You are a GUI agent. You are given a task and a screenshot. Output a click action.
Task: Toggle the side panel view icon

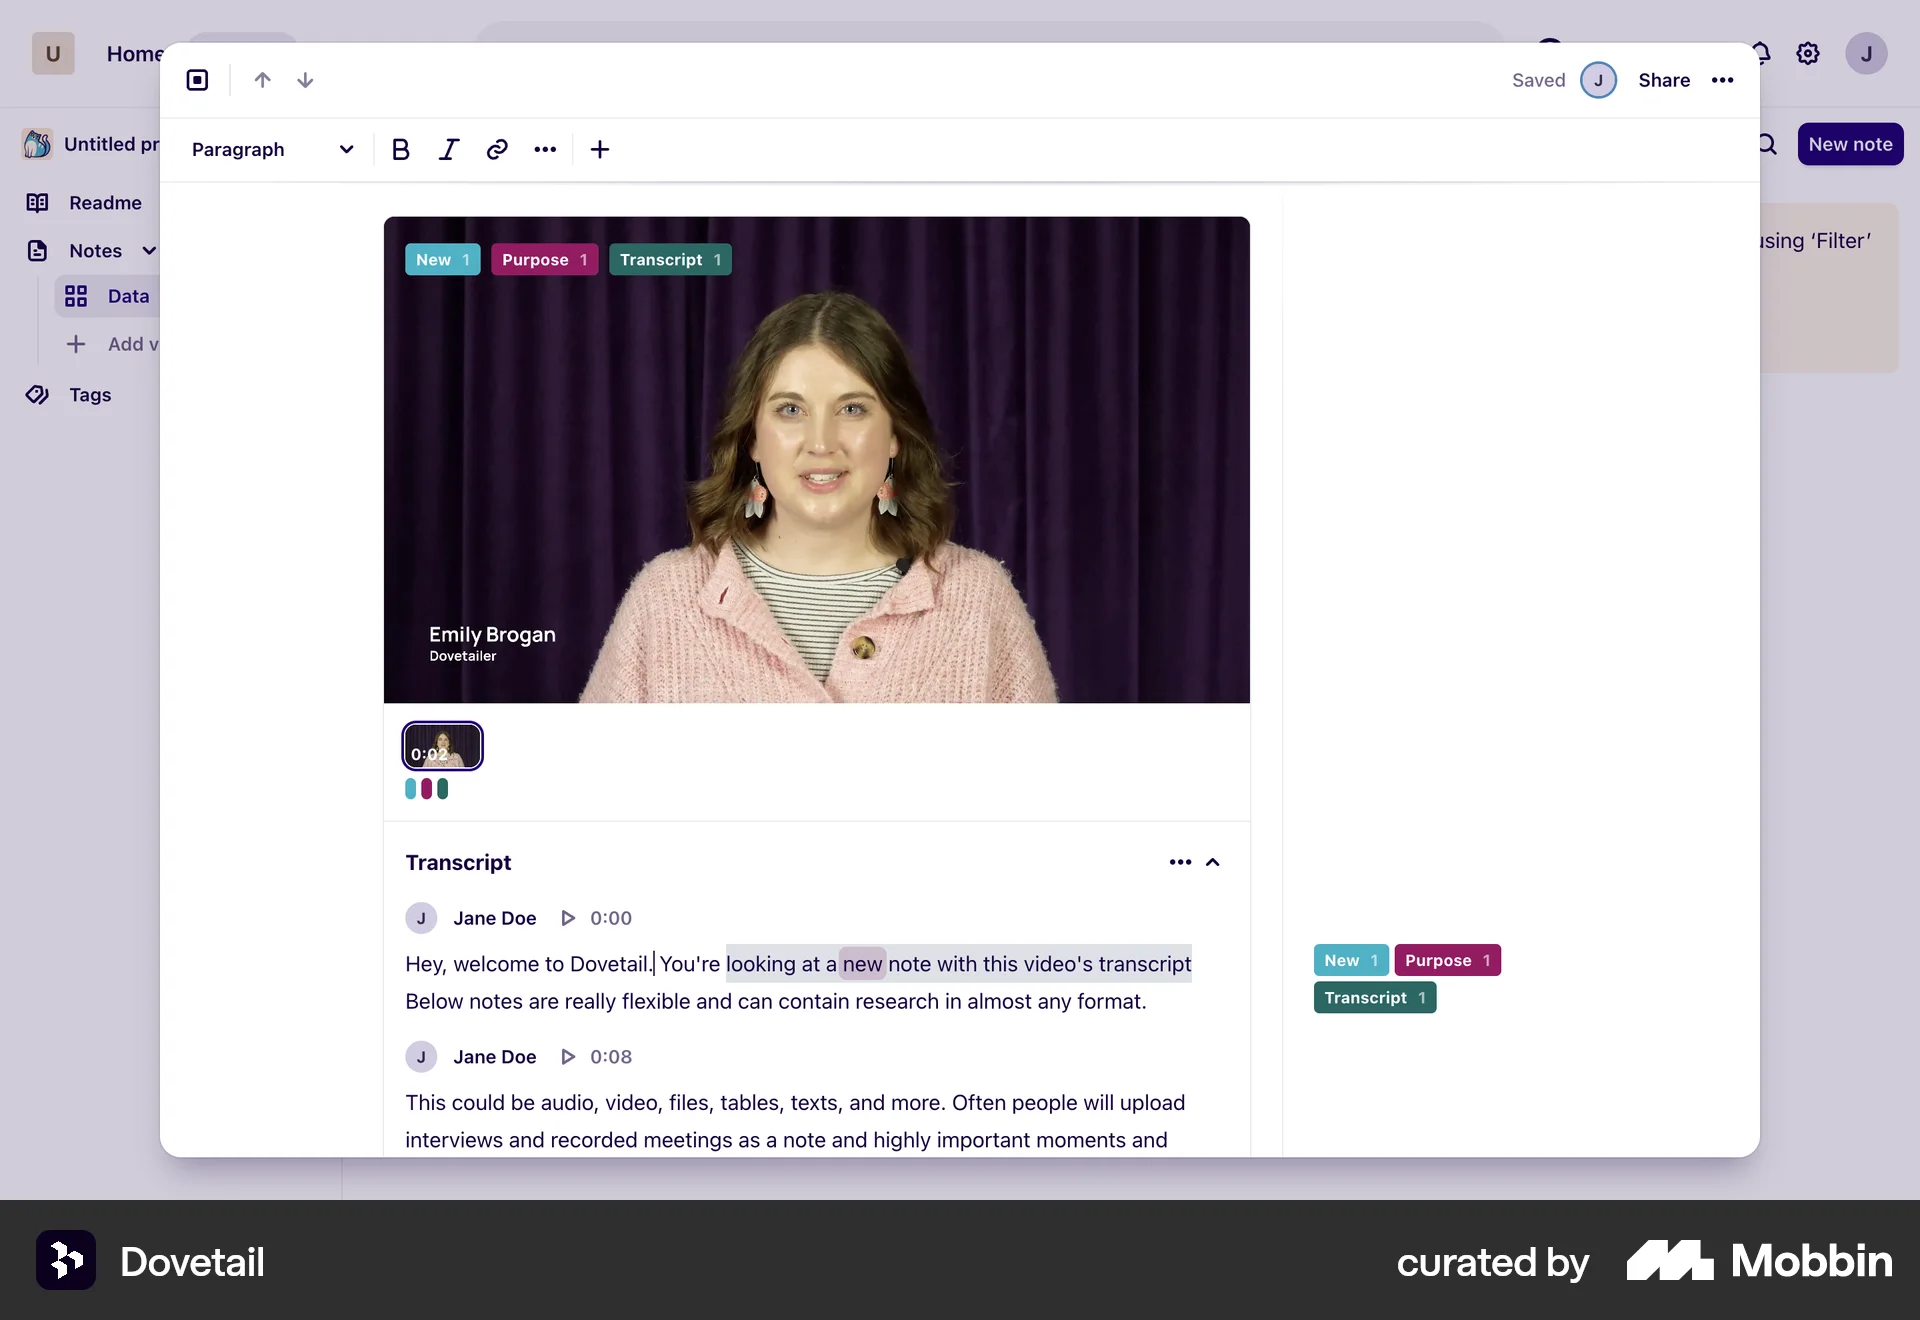(196, 80)
